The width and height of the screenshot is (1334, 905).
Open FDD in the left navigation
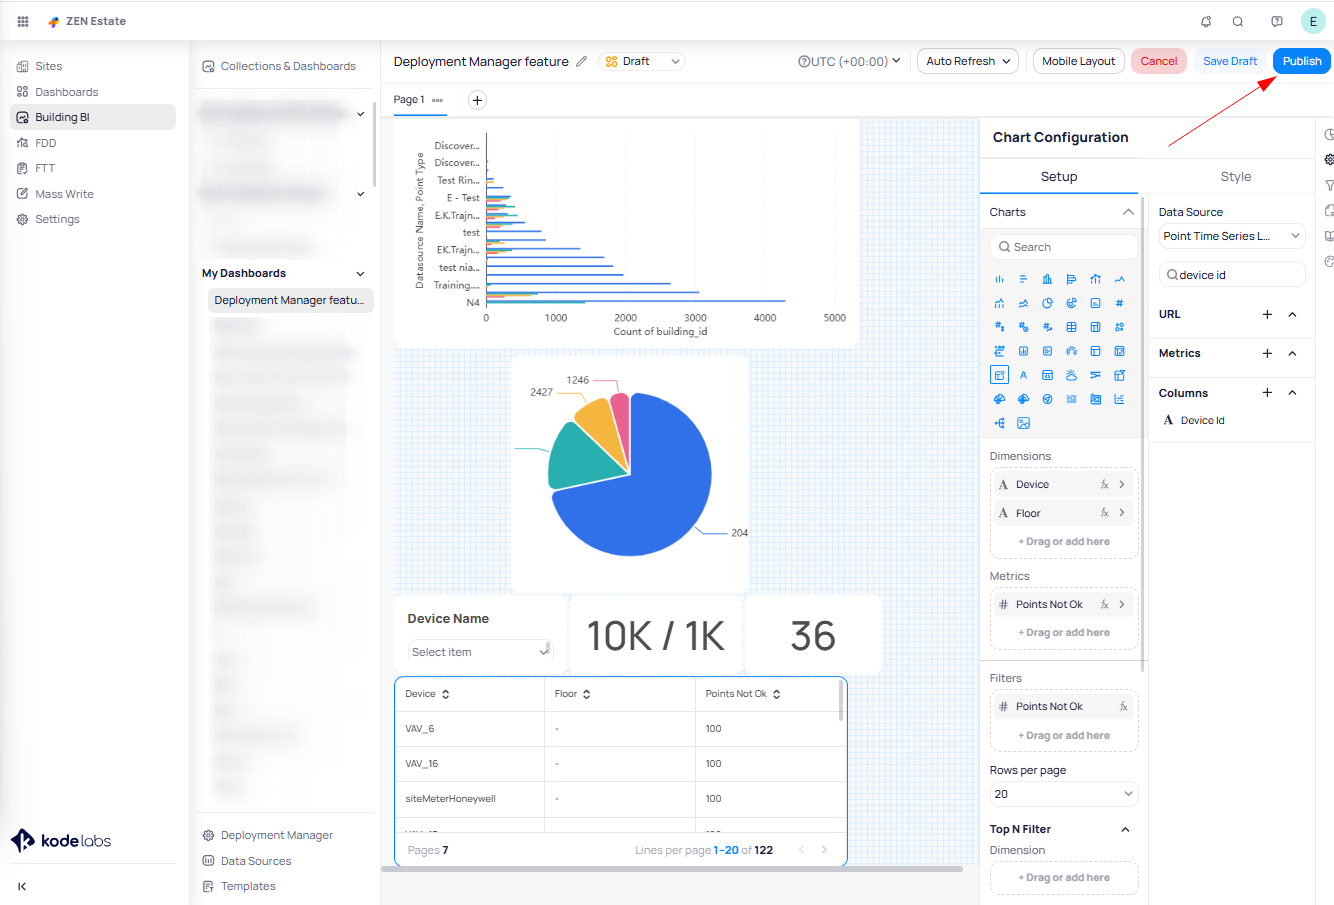(46, 143)
